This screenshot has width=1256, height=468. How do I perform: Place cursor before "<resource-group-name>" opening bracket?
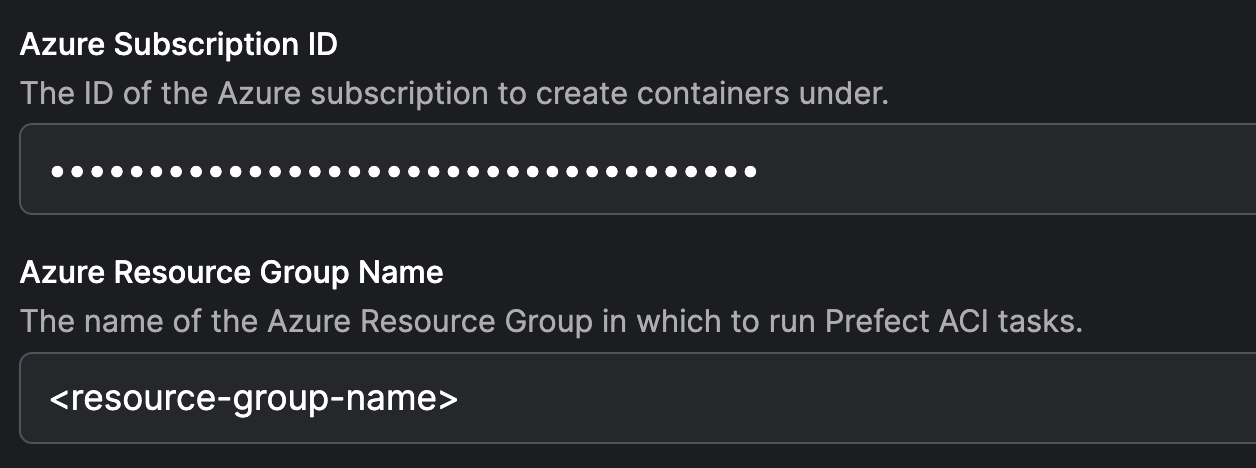[x=49, y=399]
